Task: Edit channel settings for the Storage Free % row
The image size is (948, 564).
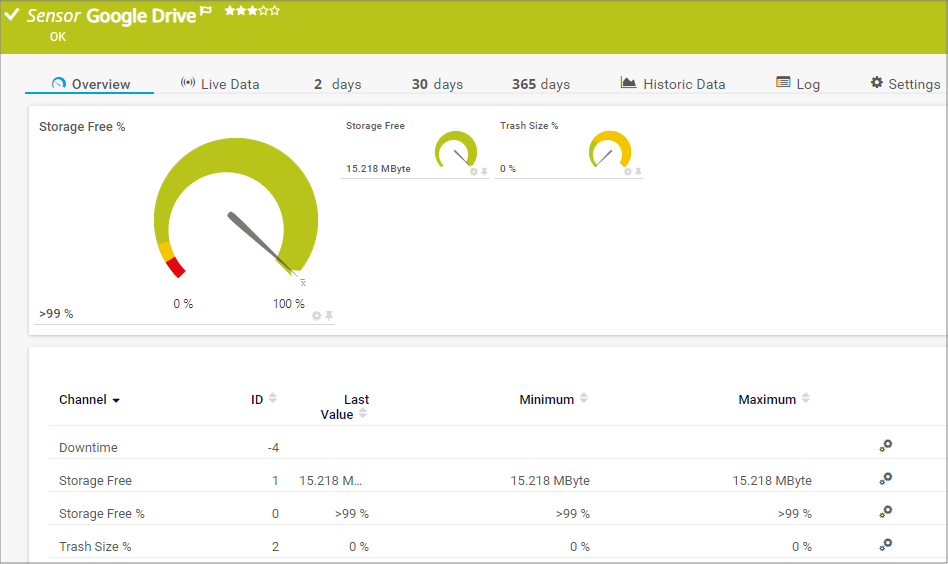Action: point(885,512)
